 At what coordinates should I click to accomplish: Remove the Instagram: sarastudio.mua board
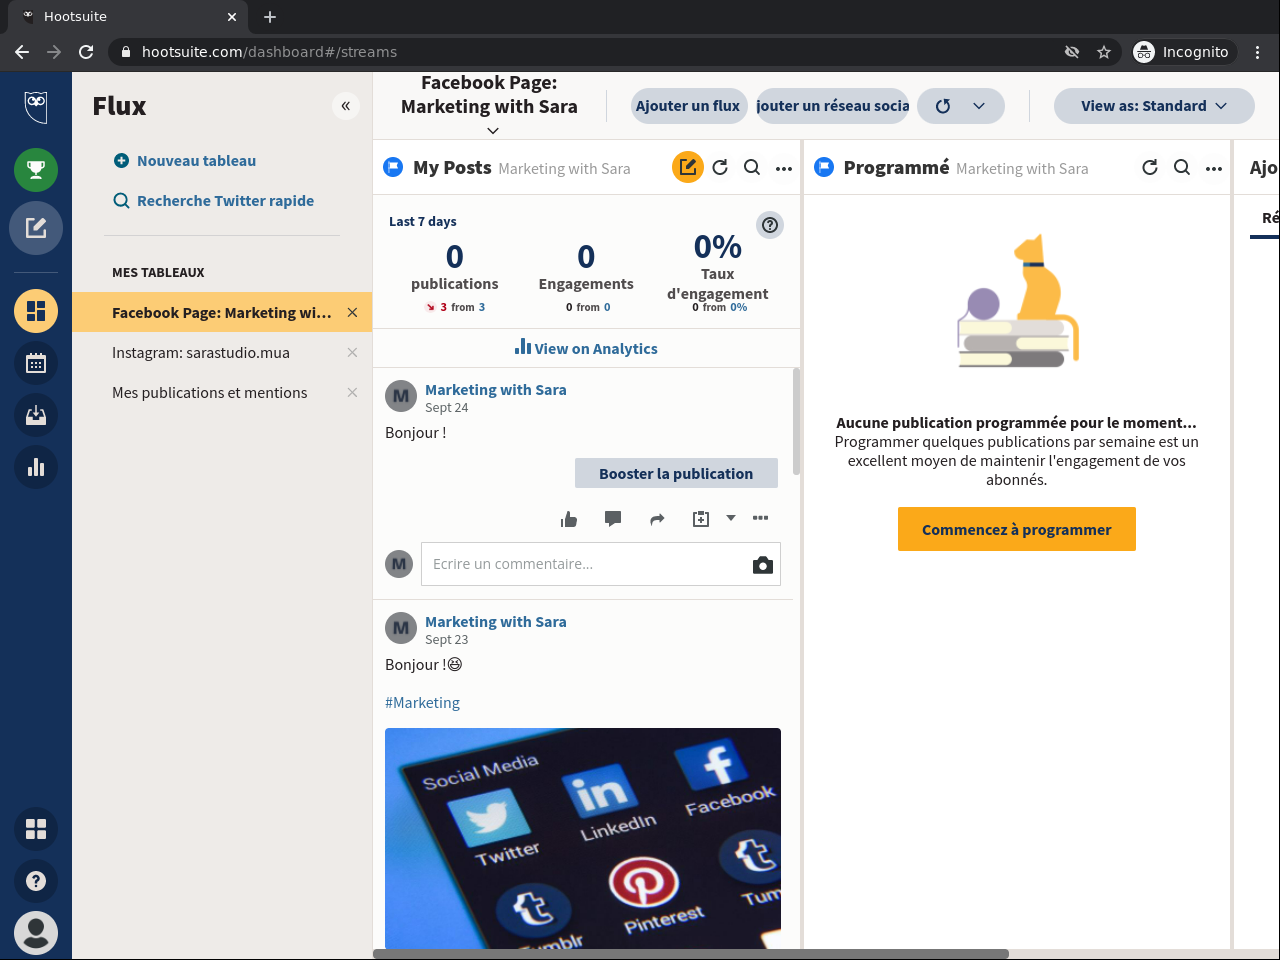[352, 353]
